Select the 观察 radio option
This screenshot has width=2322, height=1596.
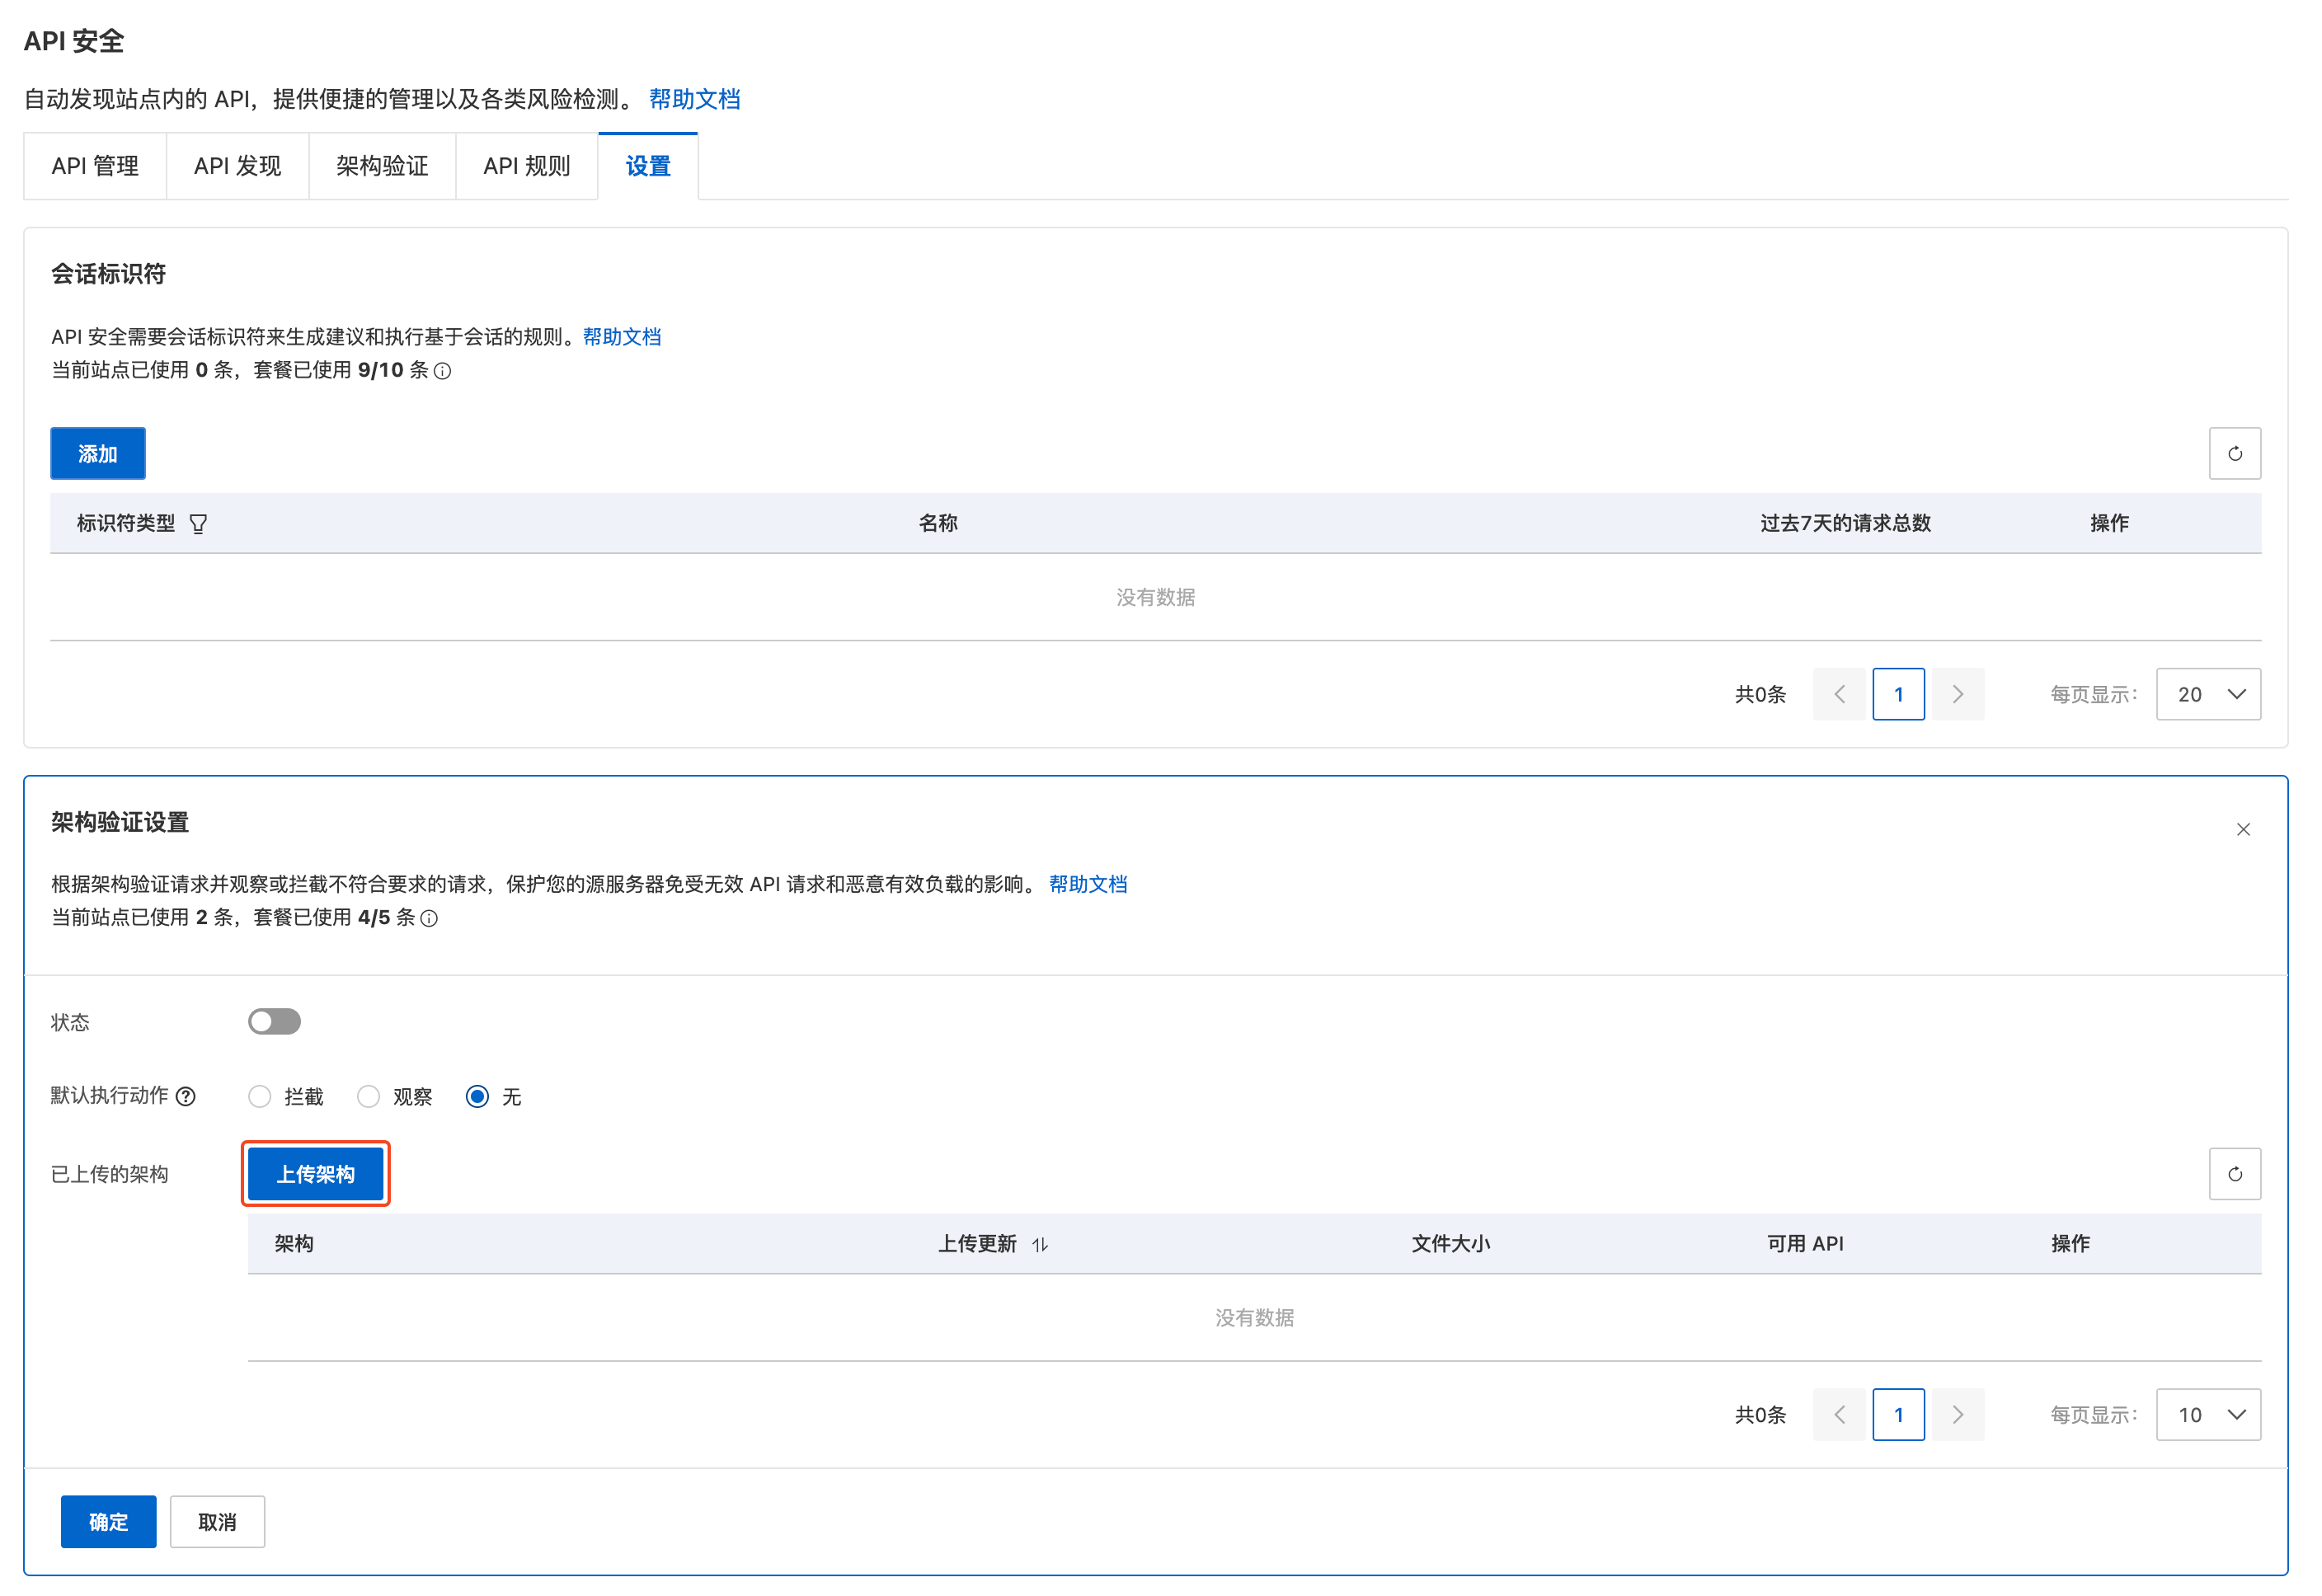click(x=369, y=1097)
